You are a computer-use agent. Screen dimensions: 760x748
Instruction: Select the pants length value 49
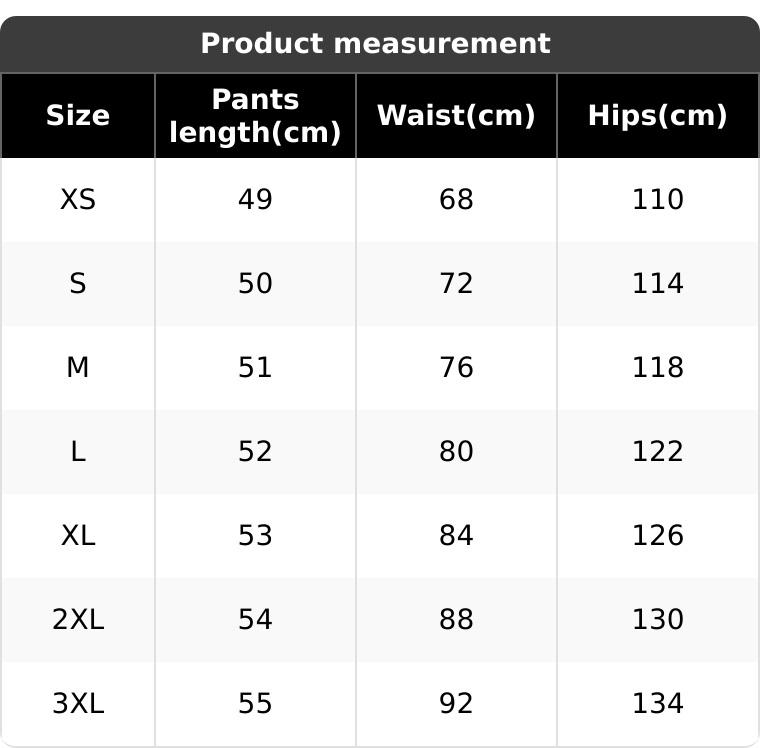pos(255,200)
